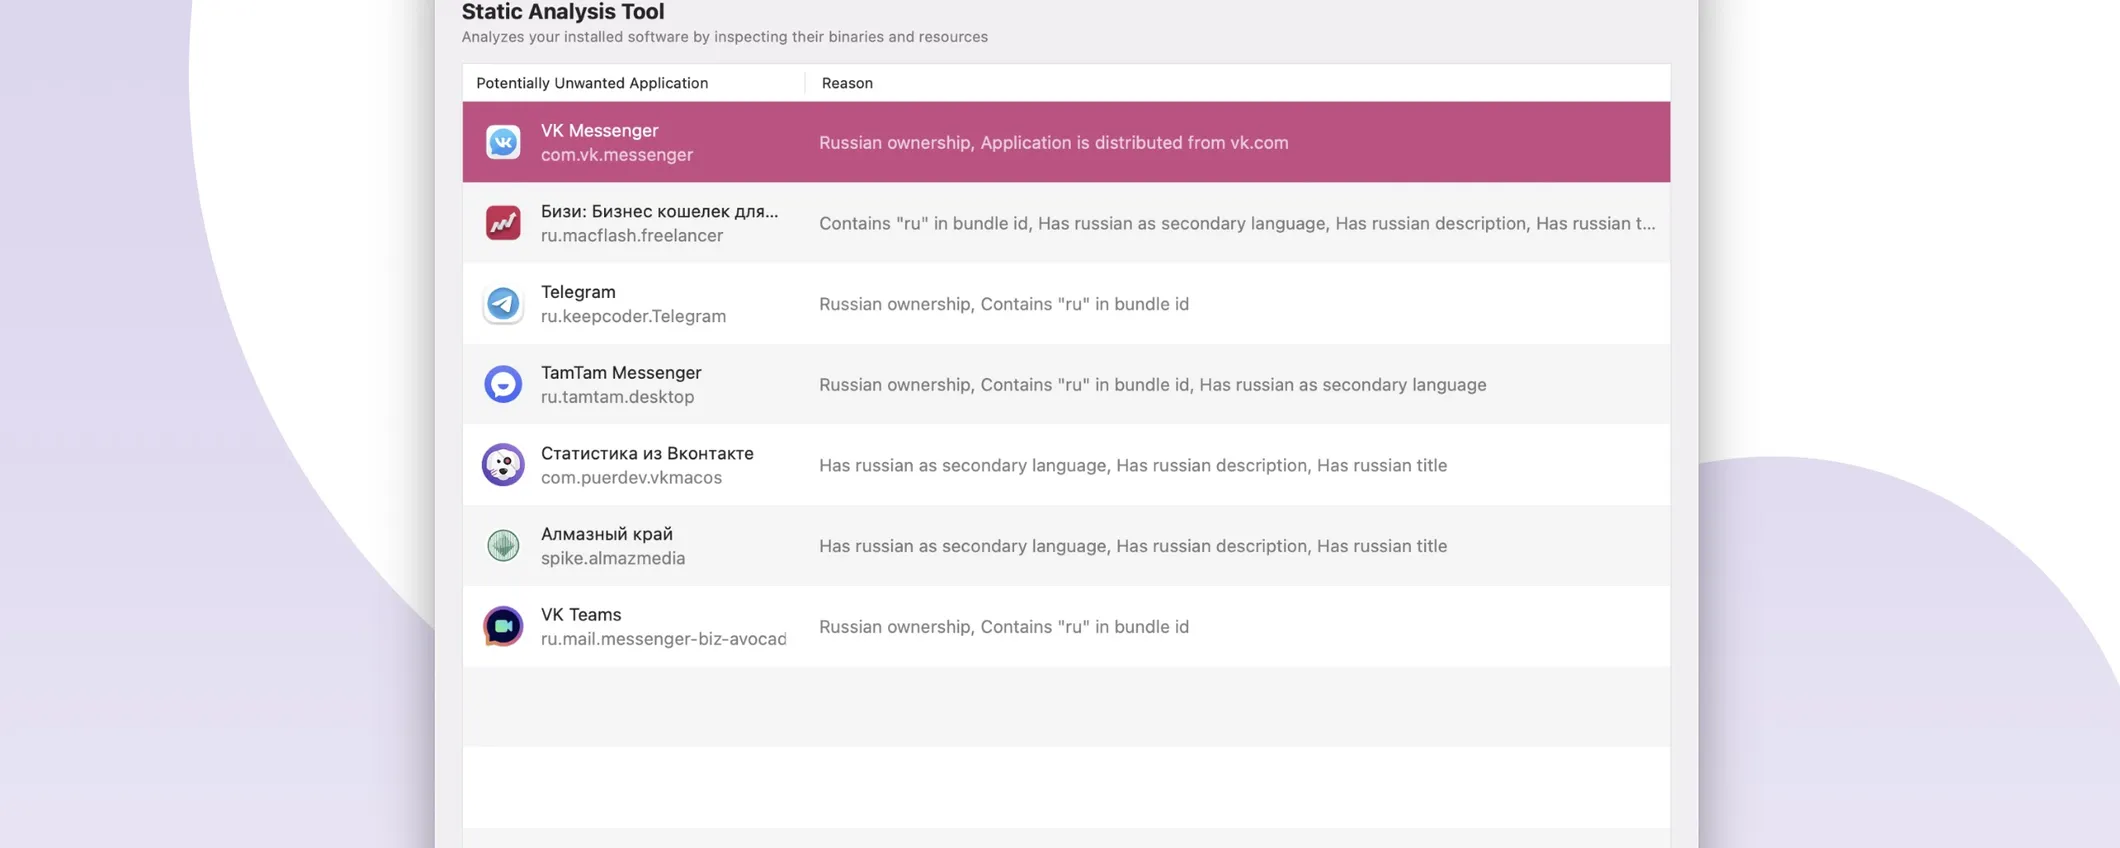Click the reason in spike.almazmedia row
The height and width of the screenshot is (848, 2120).
point(1133,546)
